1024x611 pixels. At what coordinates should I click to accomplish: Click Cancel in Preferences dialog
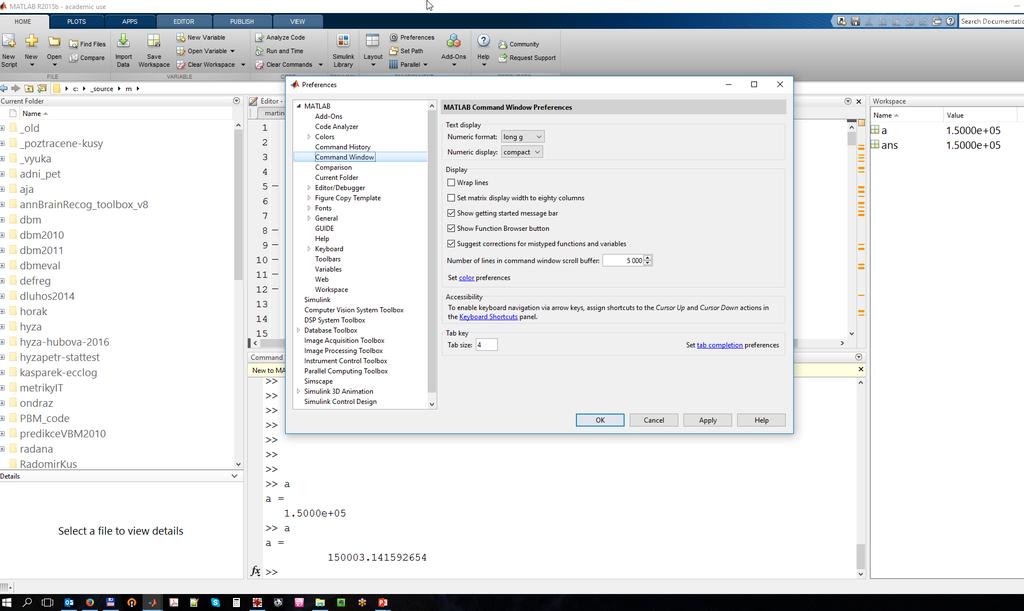pos(654,420)
